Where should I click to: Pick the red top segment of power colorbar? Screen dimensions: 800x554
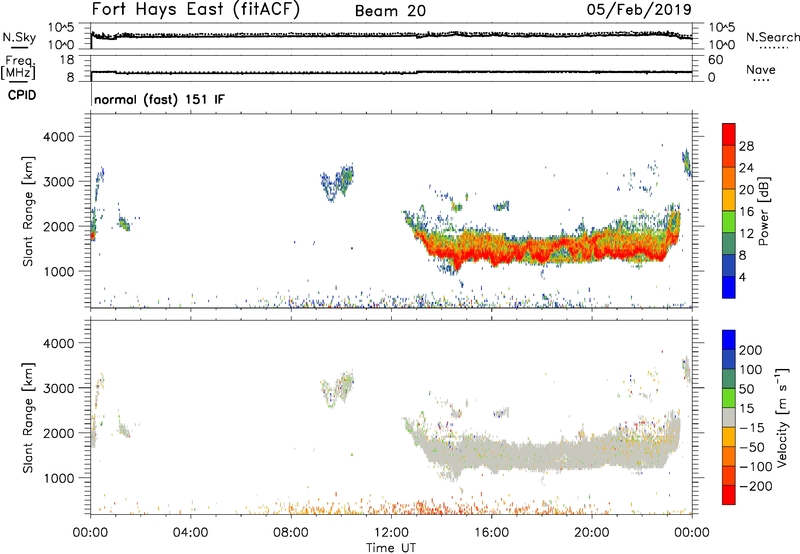click(x=729, y=135)
